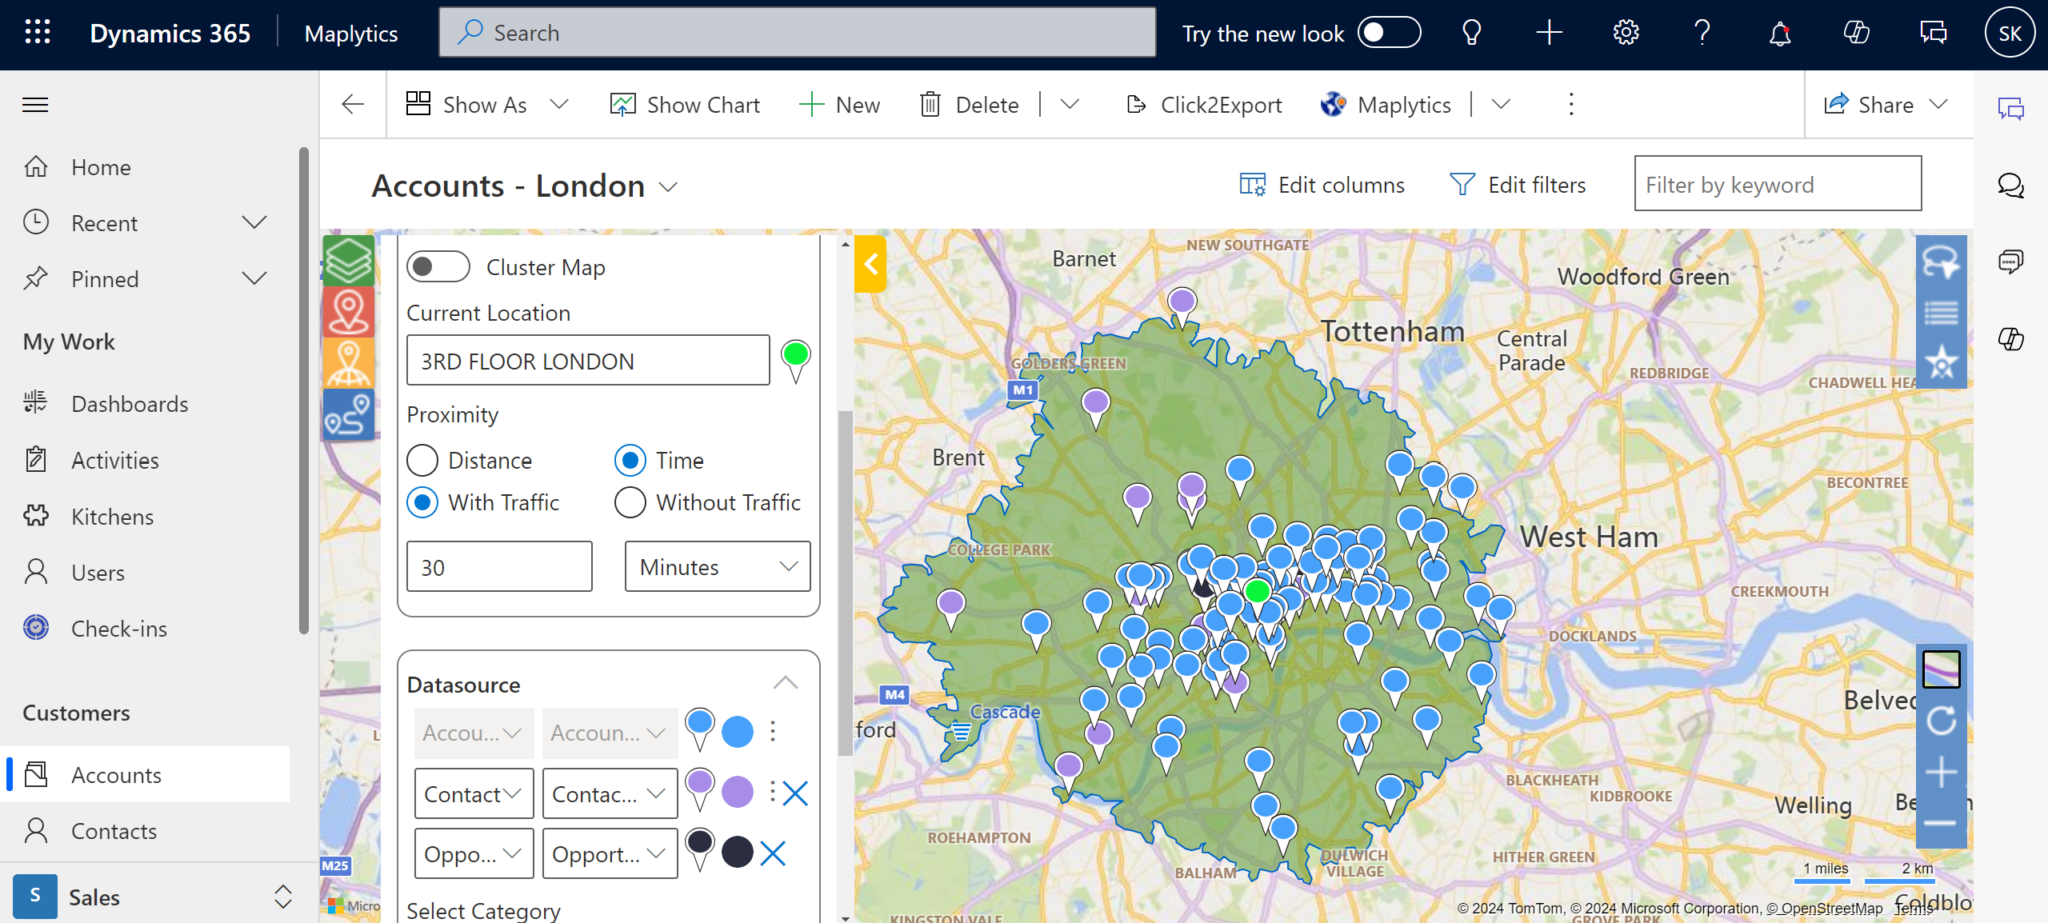
Task: Remove the Contact datasource row
Action: (x=796, y=794)
